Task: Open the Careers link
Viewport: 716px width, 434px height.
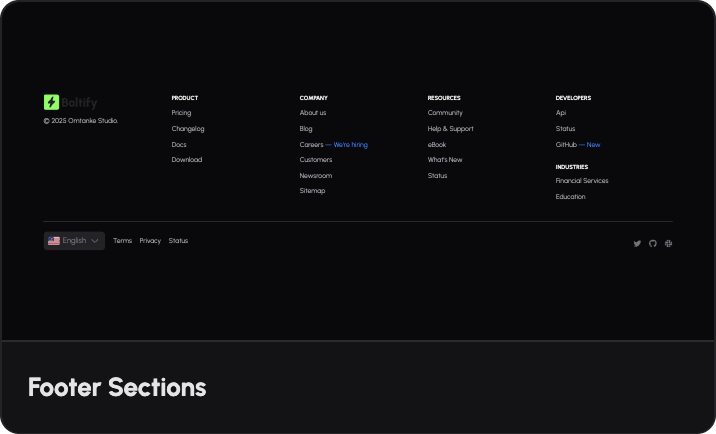Action: (311, 145)
